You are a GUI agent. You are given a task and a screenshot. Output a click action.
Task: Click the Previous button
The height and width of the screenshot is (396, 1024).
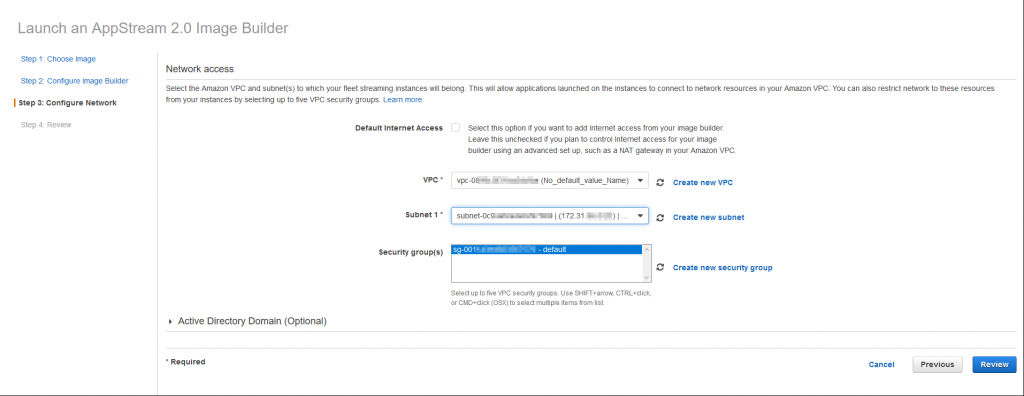tap(937, 365)
